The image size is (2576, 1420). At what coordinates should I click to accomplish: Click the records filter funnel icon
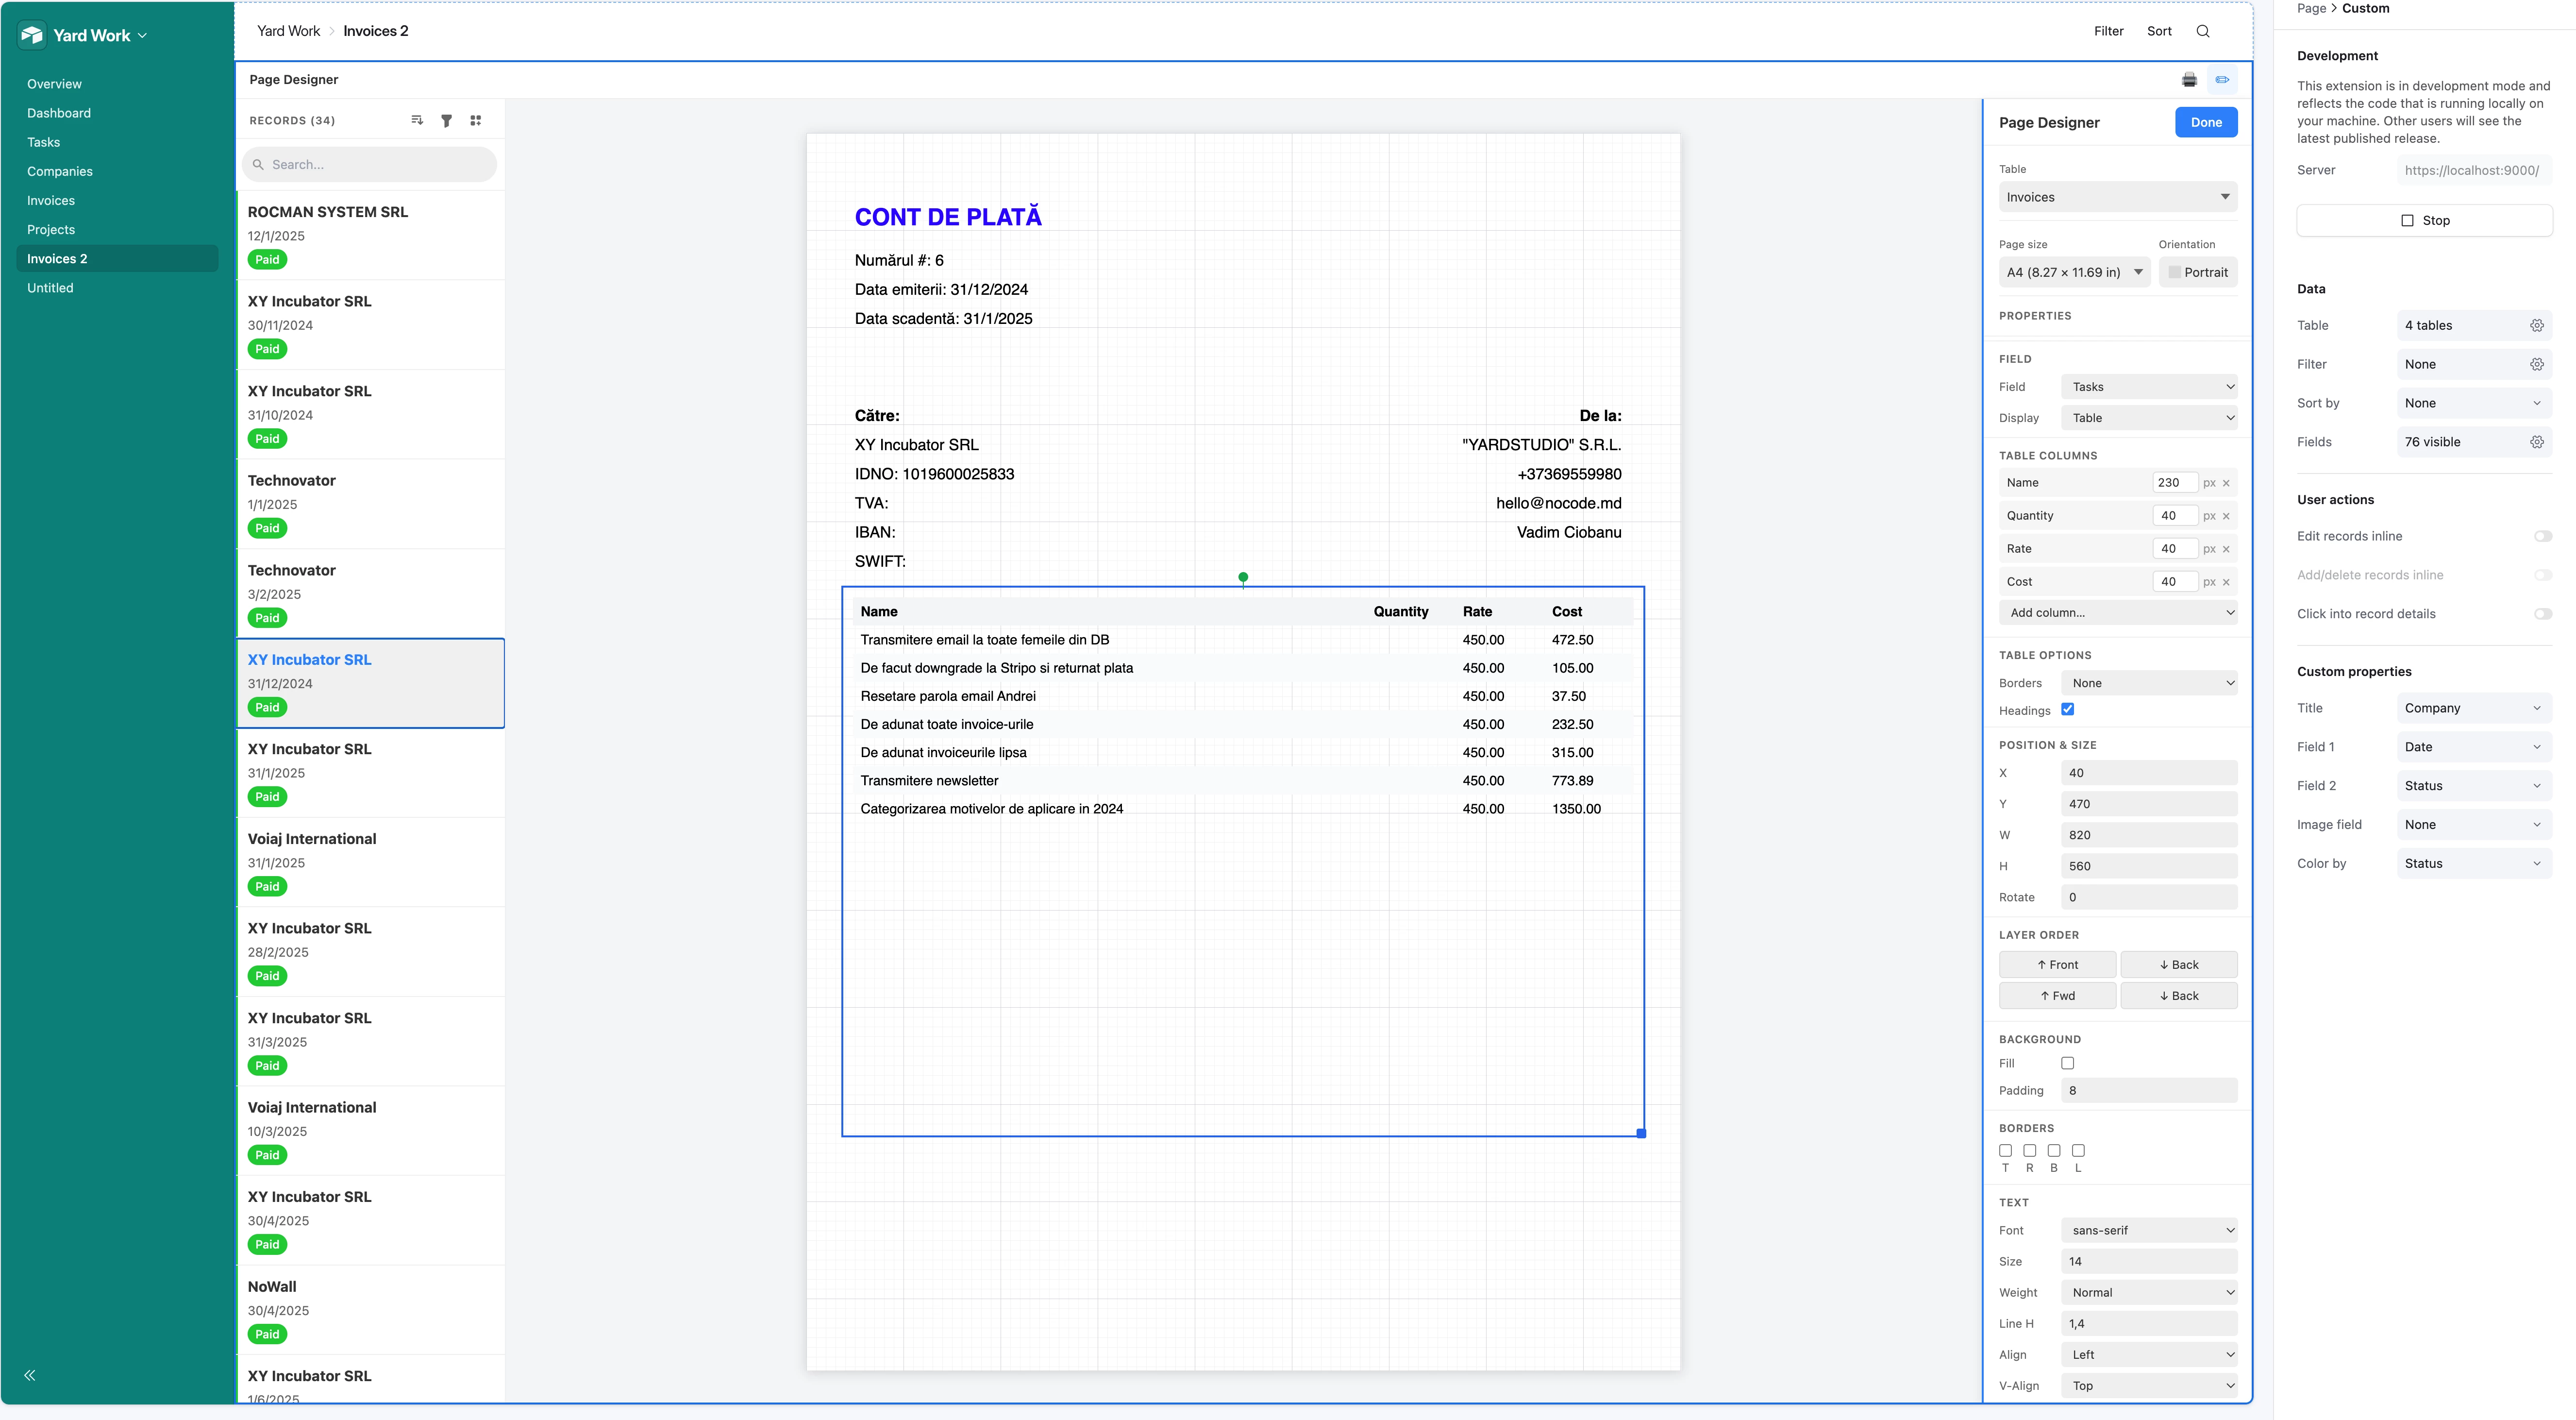tap(446, 120)
